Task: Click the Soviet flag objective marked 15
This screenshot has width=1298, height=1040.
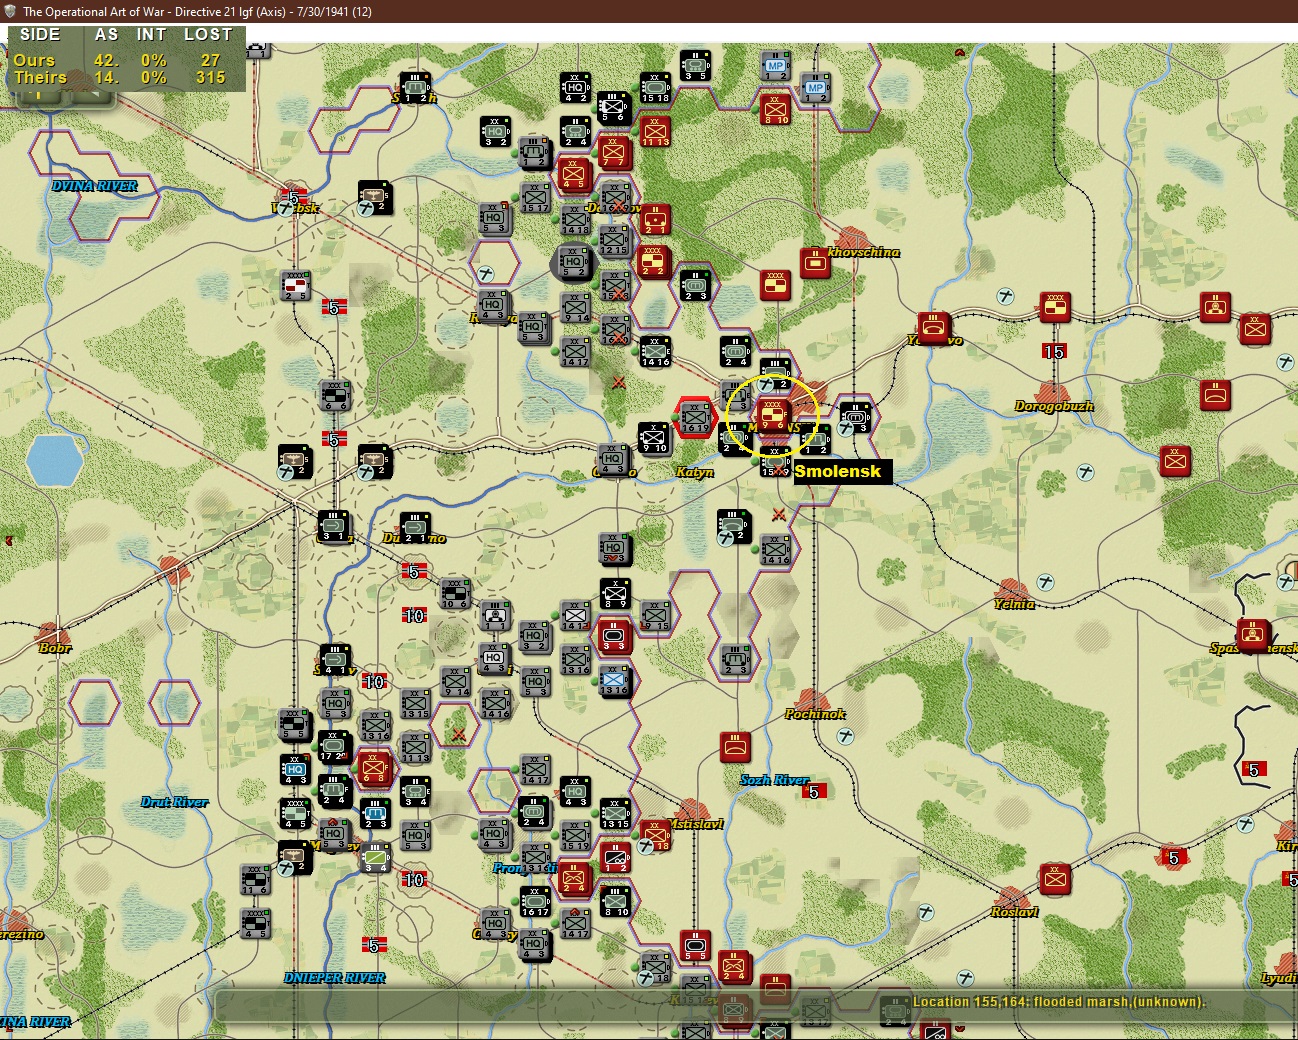Action: [1054, 351]
